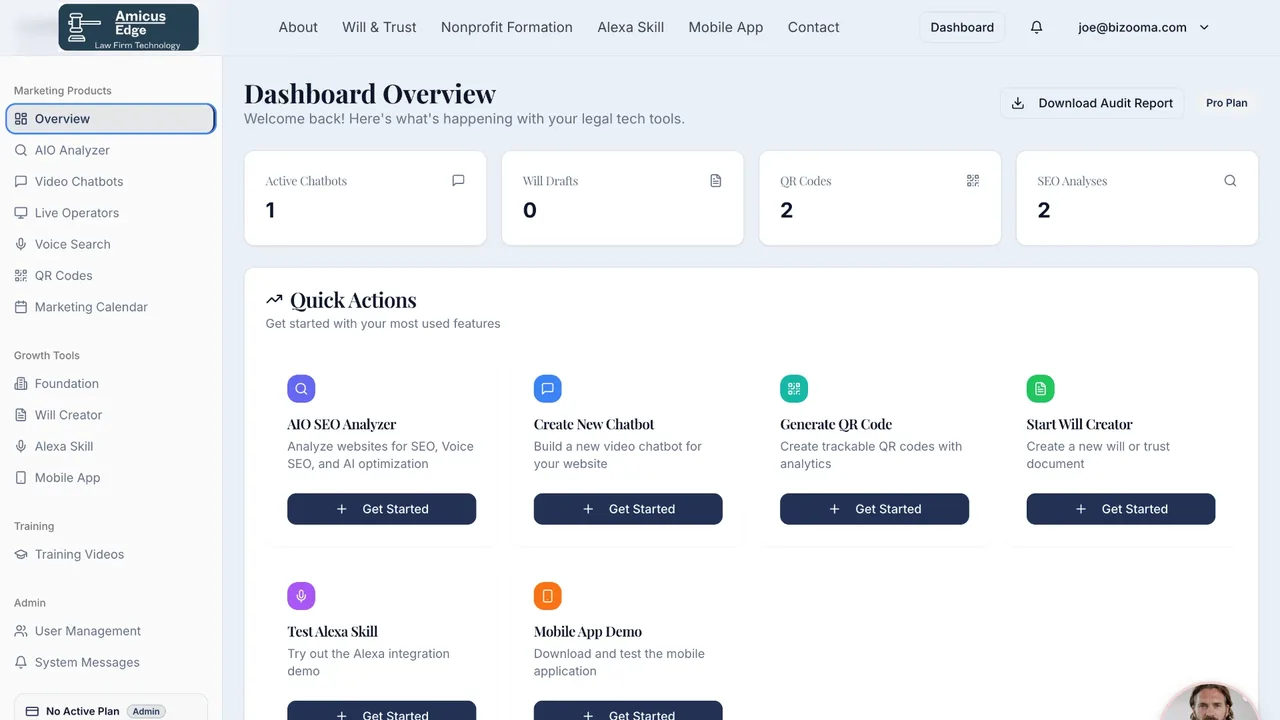1280x720 pixels.
Task: Click the Pro Plan badge
Action: pyautogui.click(x=1227, y=103)
